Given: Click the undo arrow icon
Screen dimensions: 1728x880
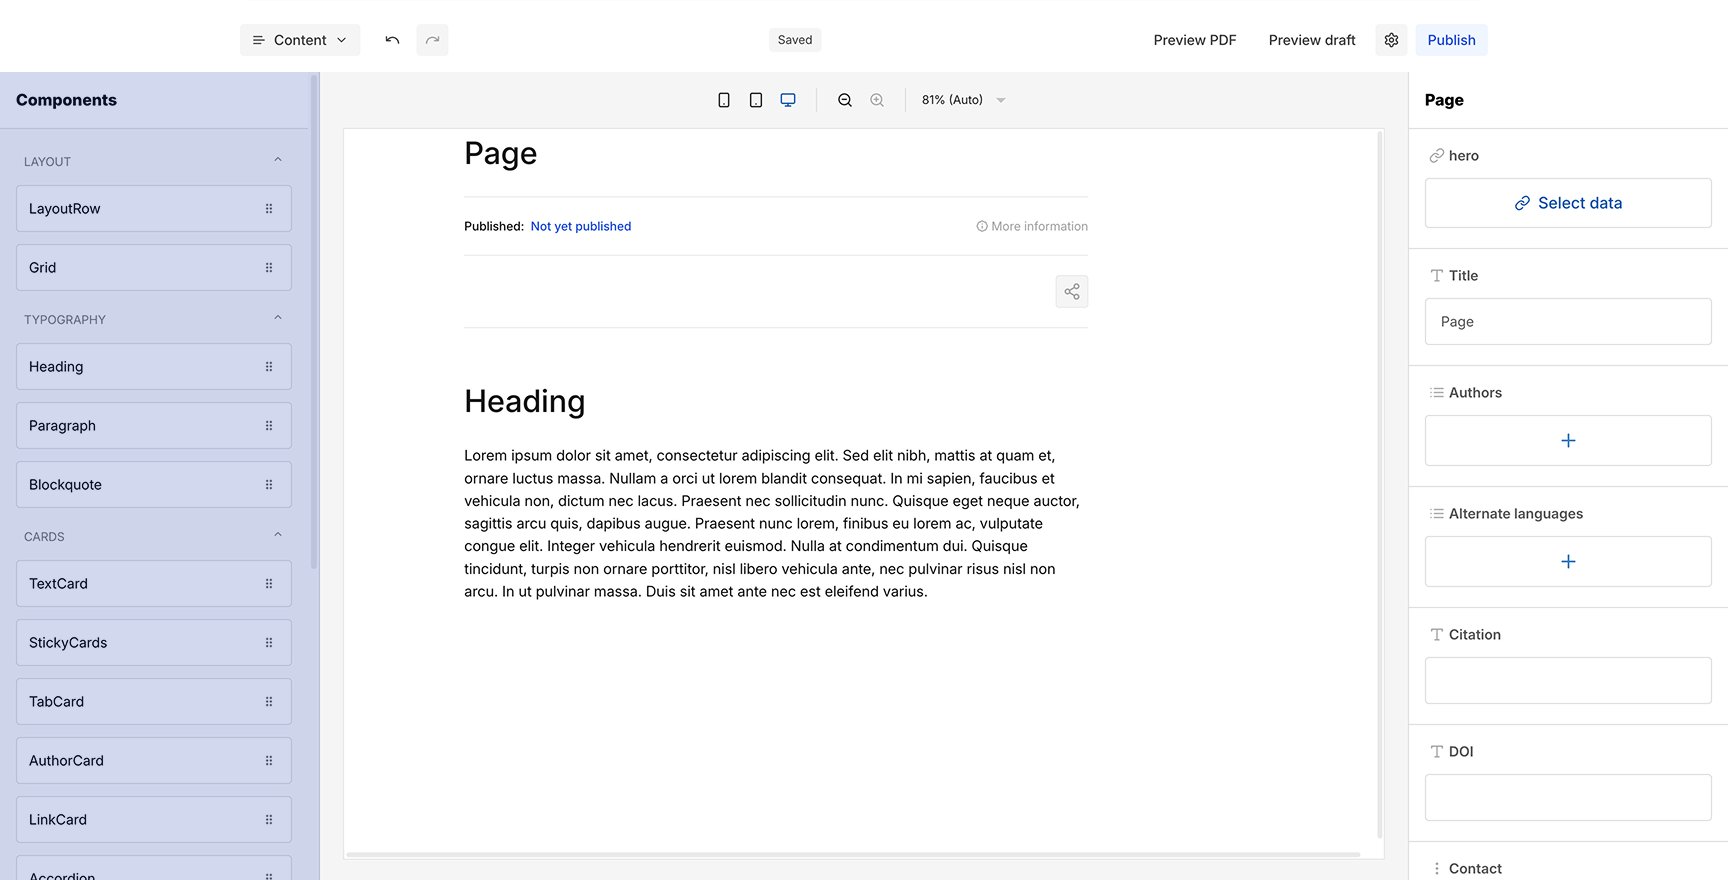Looking at the screenshot, I should point(392,40).
